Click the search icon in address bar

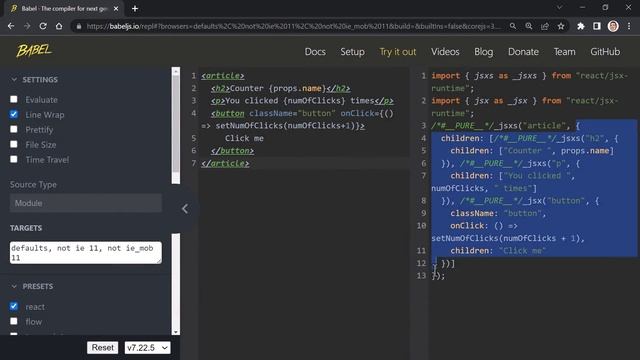513,26
